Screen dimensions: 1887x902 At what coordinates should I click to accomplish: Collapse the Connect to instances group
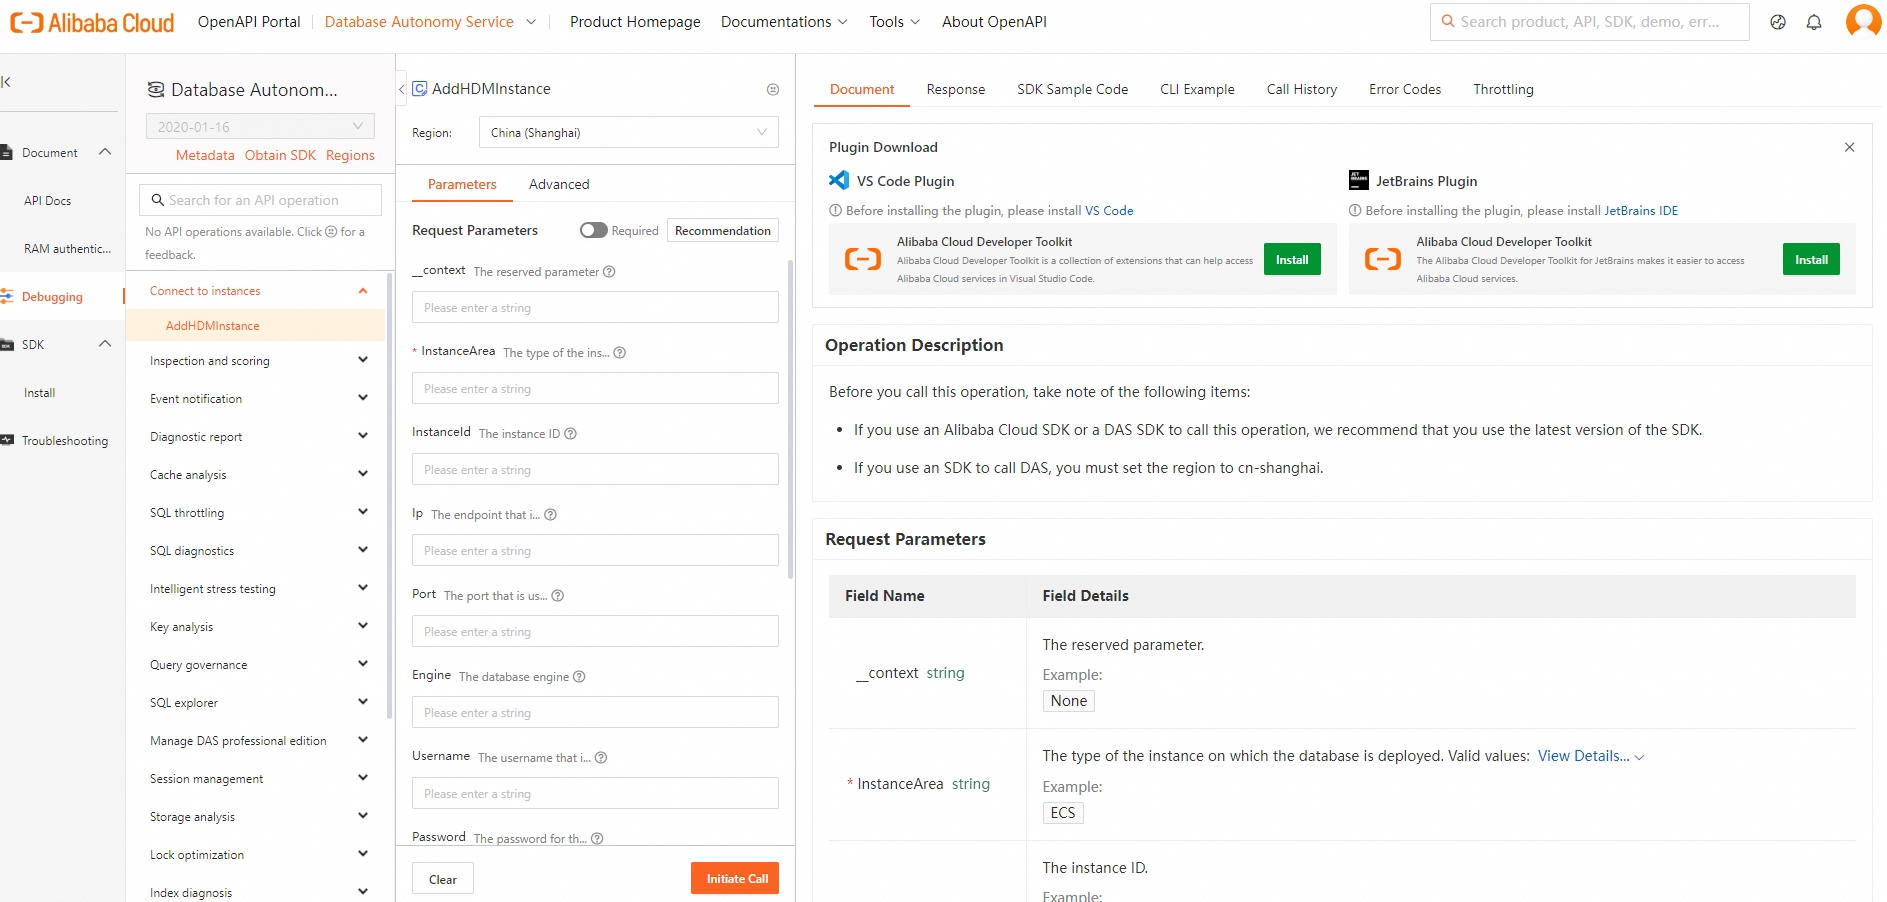tap(363, 291)
